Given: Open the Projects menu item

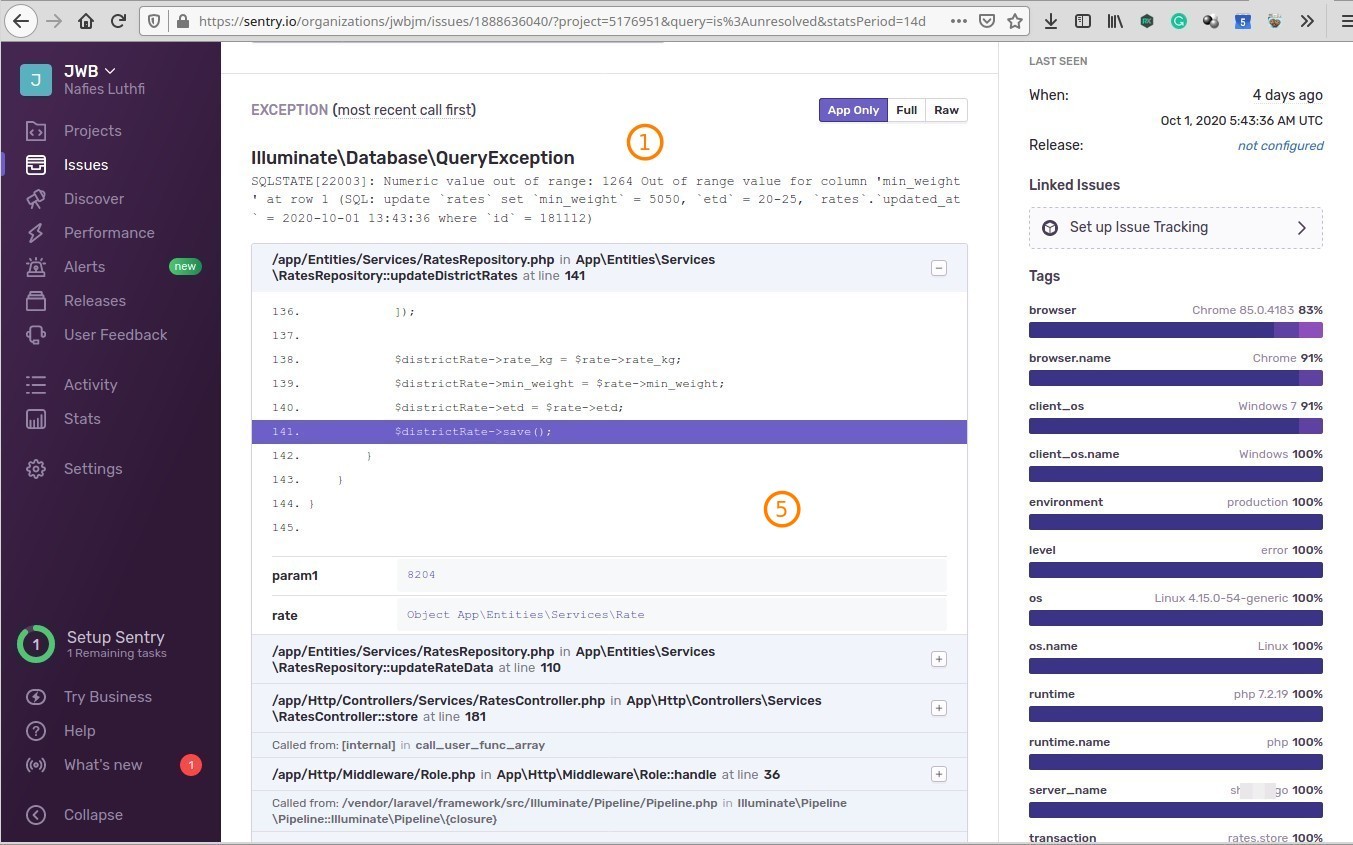Looking at the screenshot, I should (x=92, y=131).
